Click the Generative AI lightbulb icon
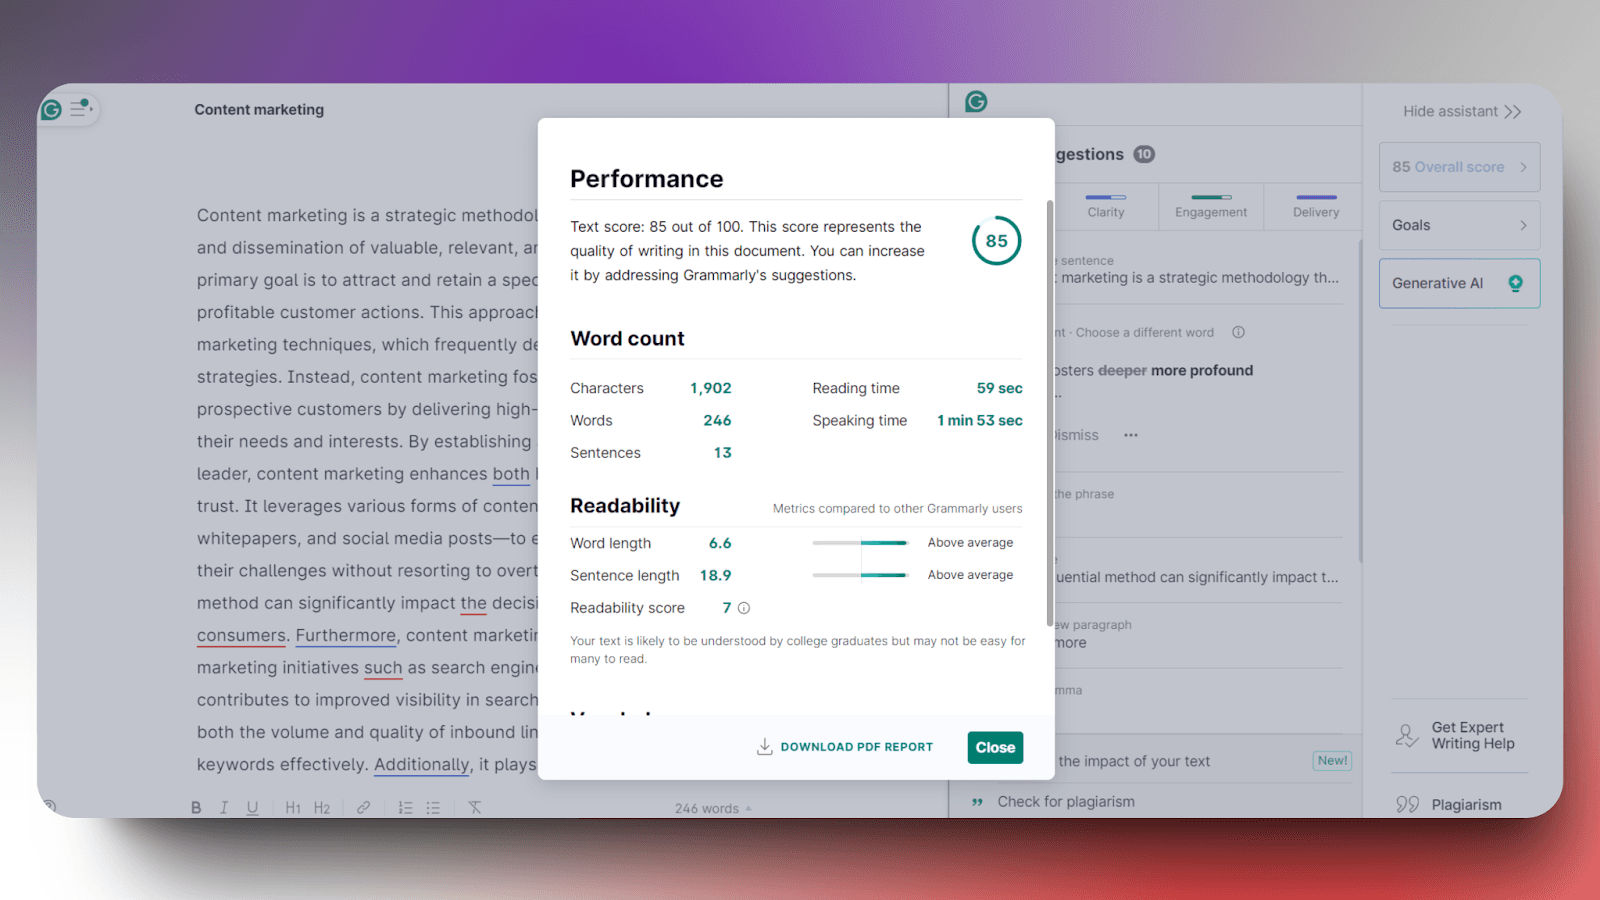The image size is (1600, 900). 1516,283
